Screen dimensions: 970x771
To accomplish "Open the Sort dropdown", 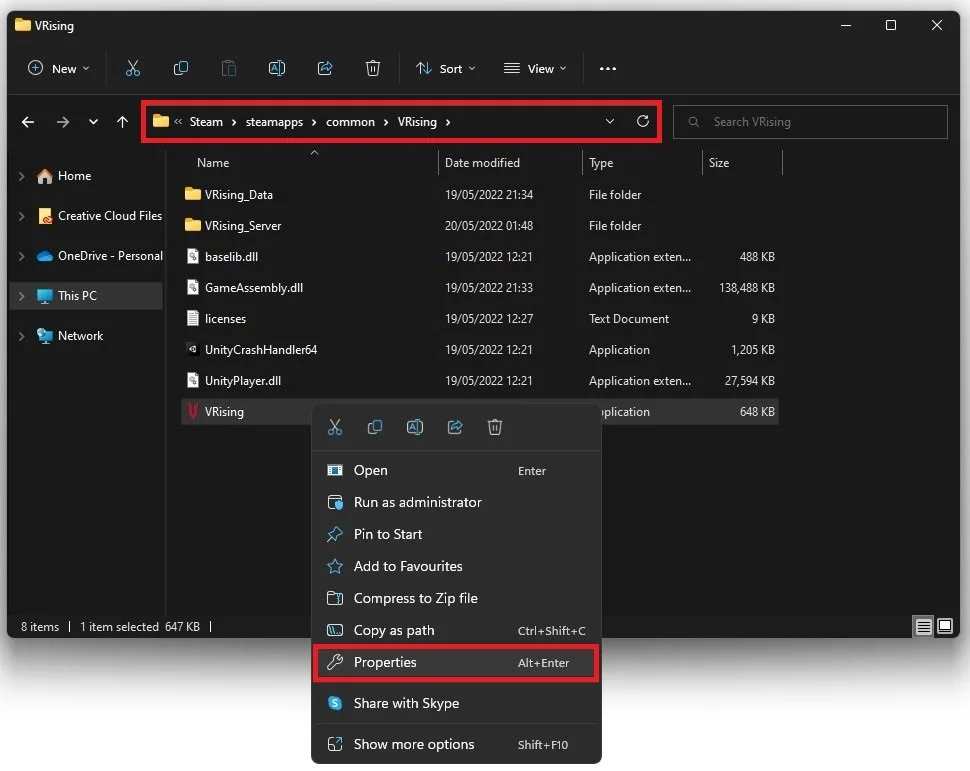I will click(x=445, y=68).
